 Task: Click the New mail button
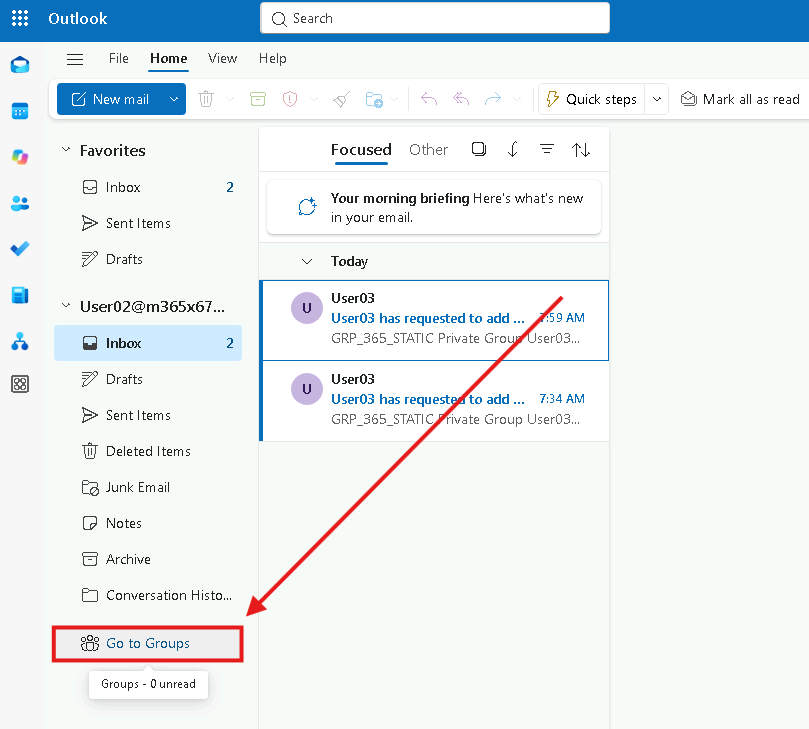click(x=111, y=99)
